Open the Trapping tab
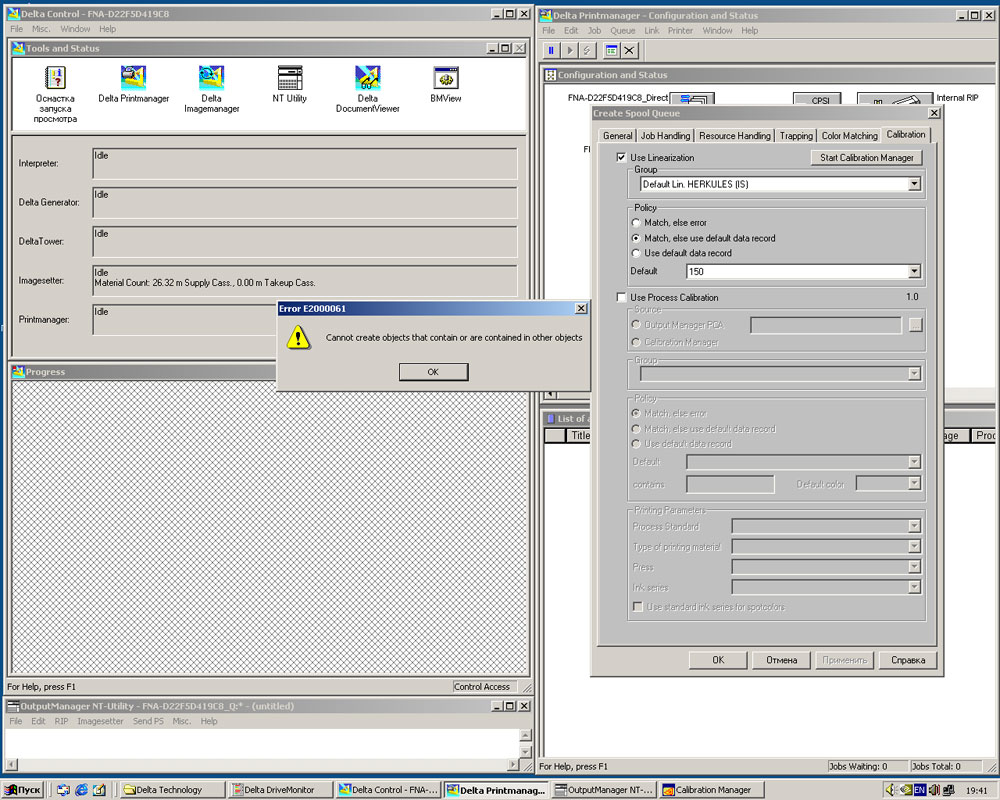This screenshot has height=800, width=1000. click(796, 135)
